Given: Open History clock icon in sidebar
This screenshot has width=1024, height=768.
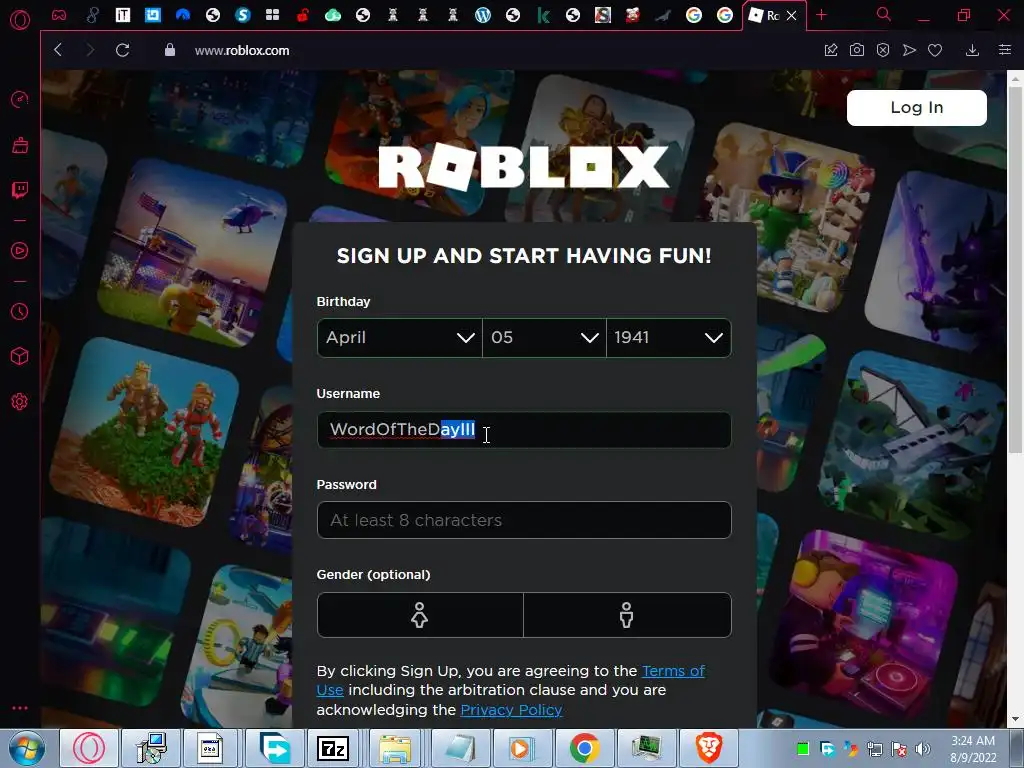Looking at the screenshot, I should (20, 312).
